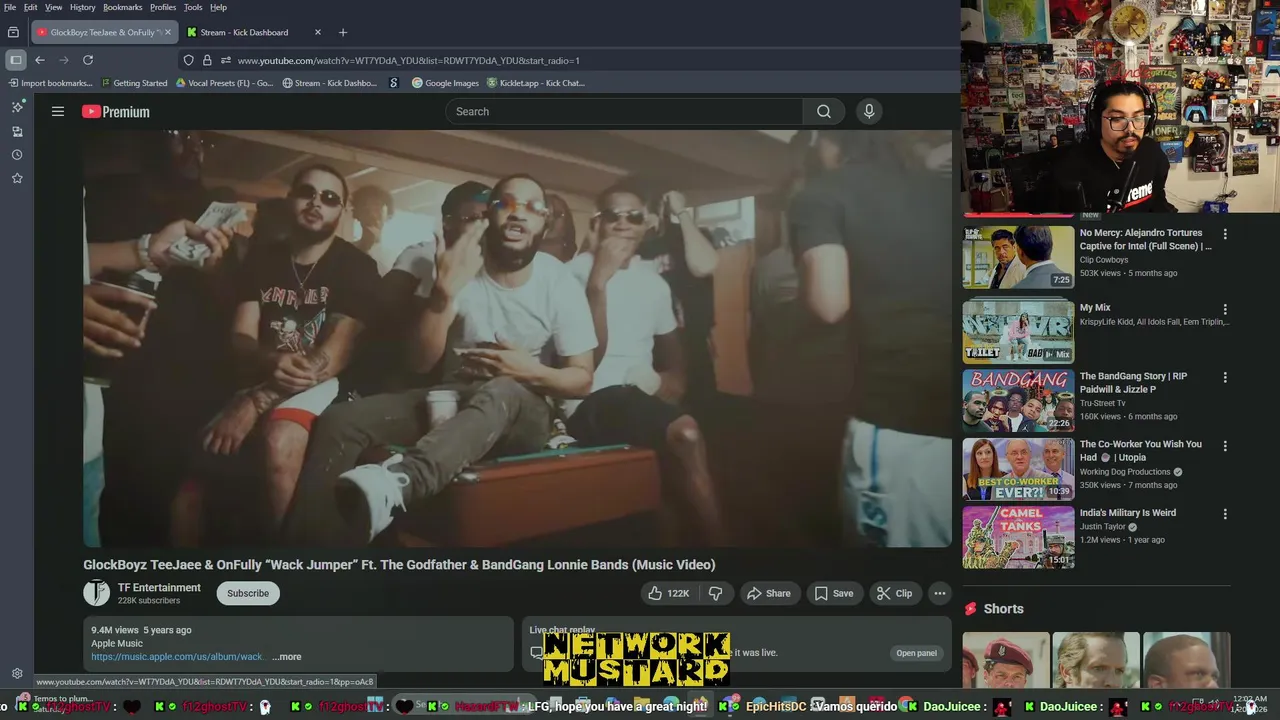
Task: Click the Clip button
Action: point(895,593)
